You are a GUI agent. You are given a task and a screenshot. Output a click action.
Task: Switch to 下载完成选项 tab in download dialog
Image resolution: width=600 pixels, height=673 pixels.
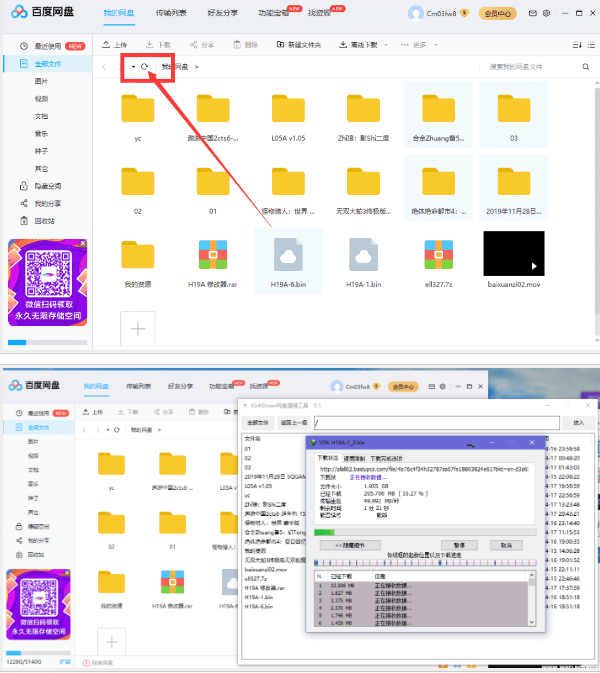386,458
